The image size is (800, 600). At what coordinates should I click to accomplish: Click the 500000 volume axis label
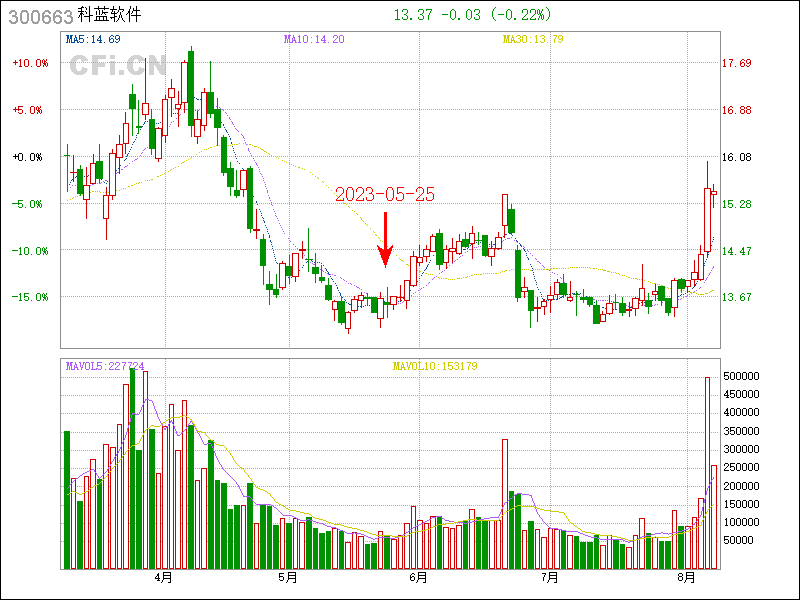coord(743,376)
